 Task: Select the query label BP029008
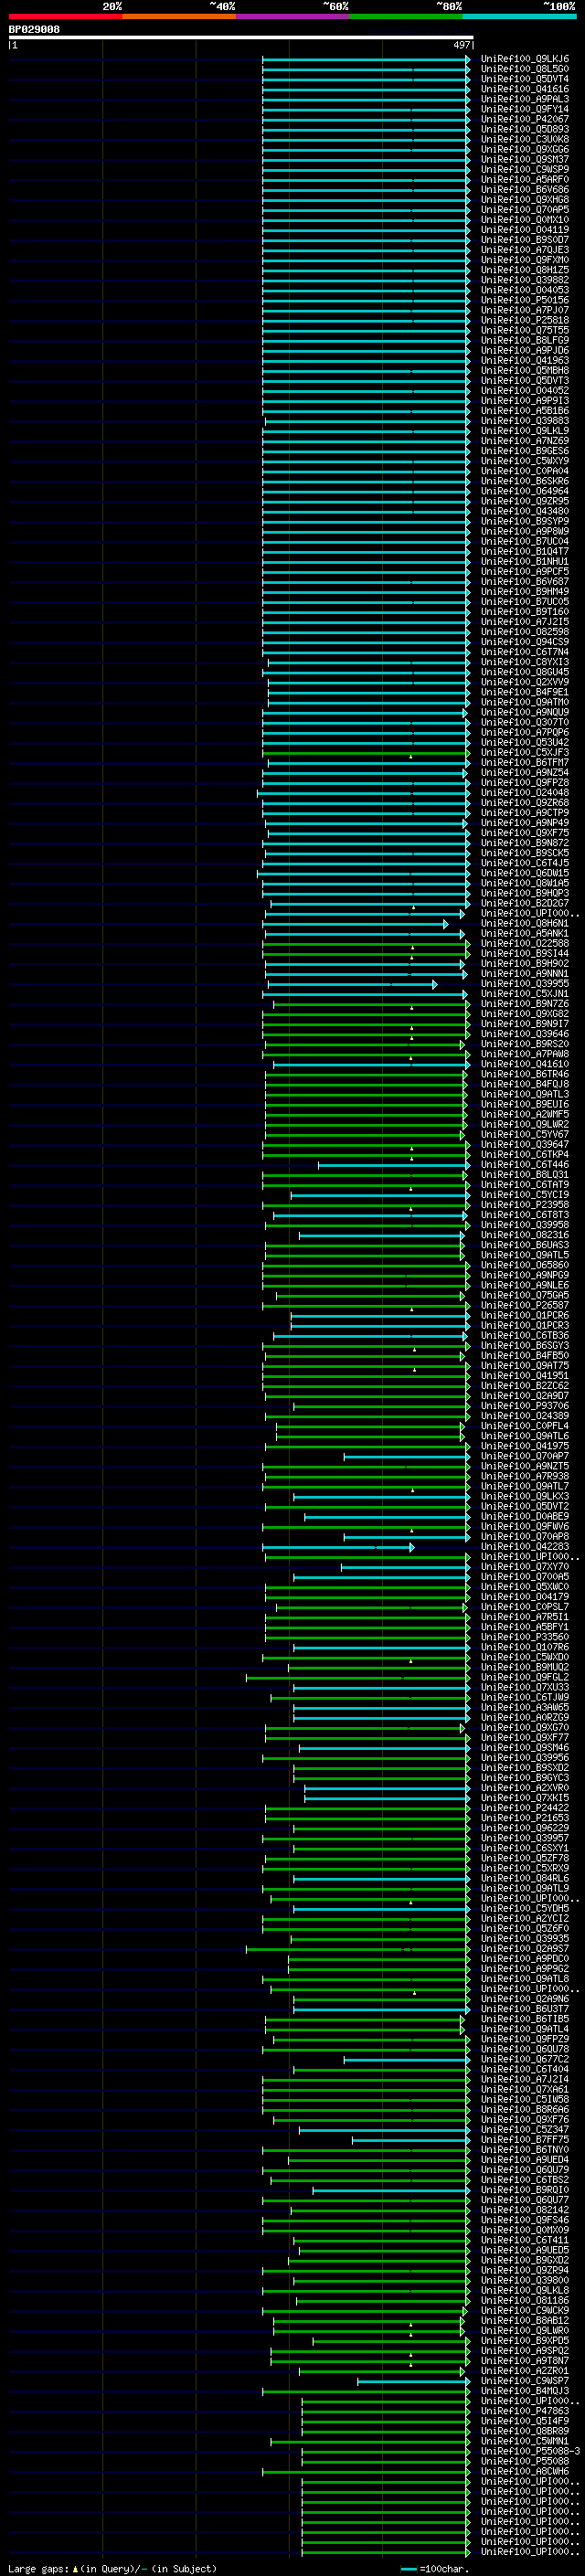click(34, 30)
